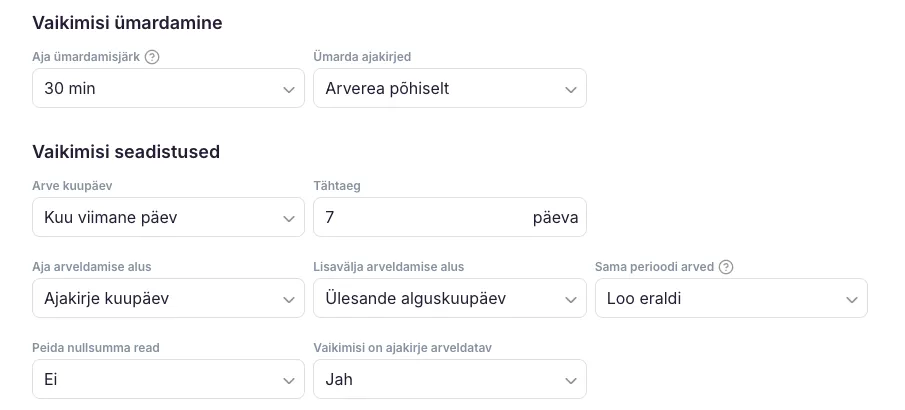Click chevron on Ajakirje kuupäev field
This screenshot has width=905, height=410.
(x=289, y=299)
